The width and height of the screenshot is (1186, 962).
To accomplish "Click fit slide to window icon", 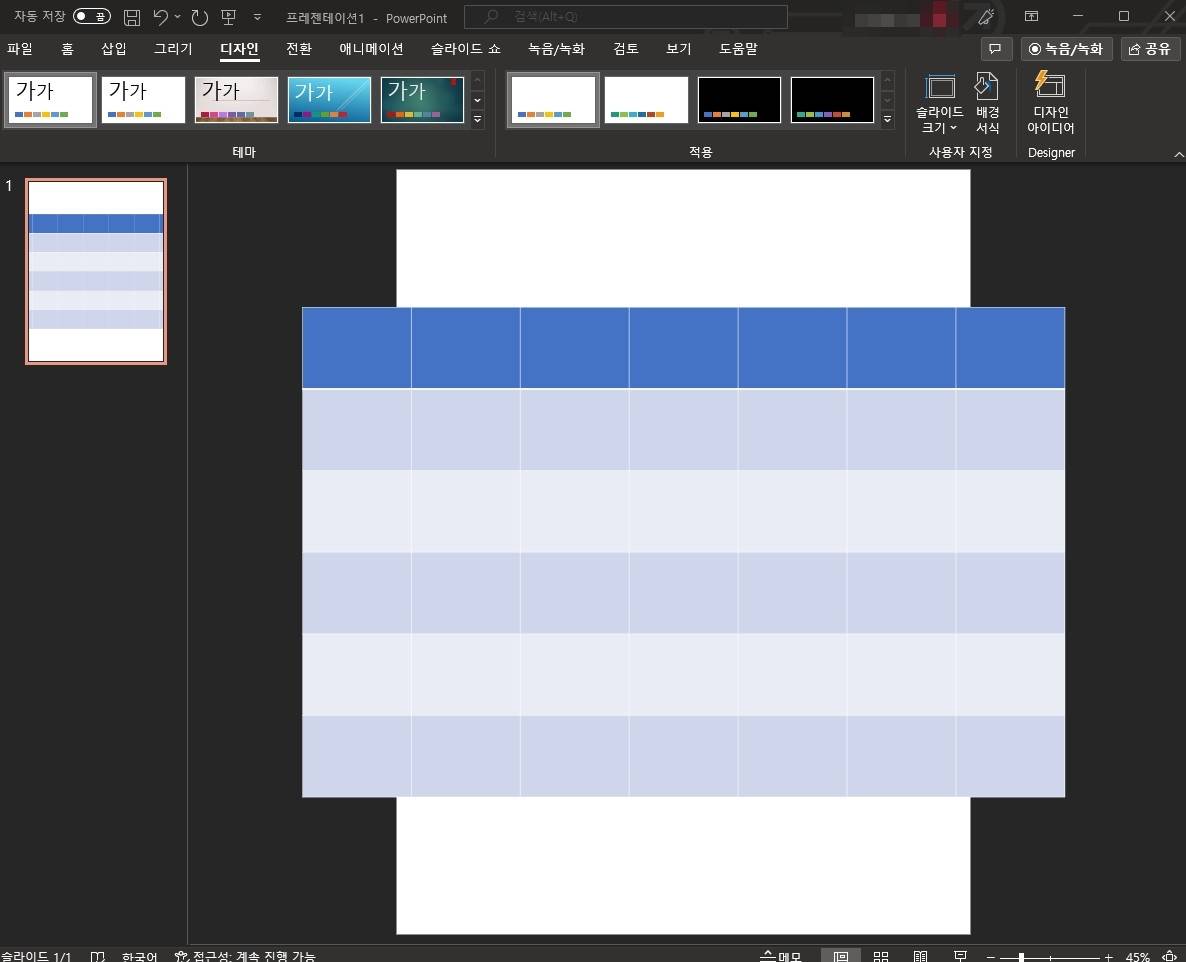I will point(1169,957).
